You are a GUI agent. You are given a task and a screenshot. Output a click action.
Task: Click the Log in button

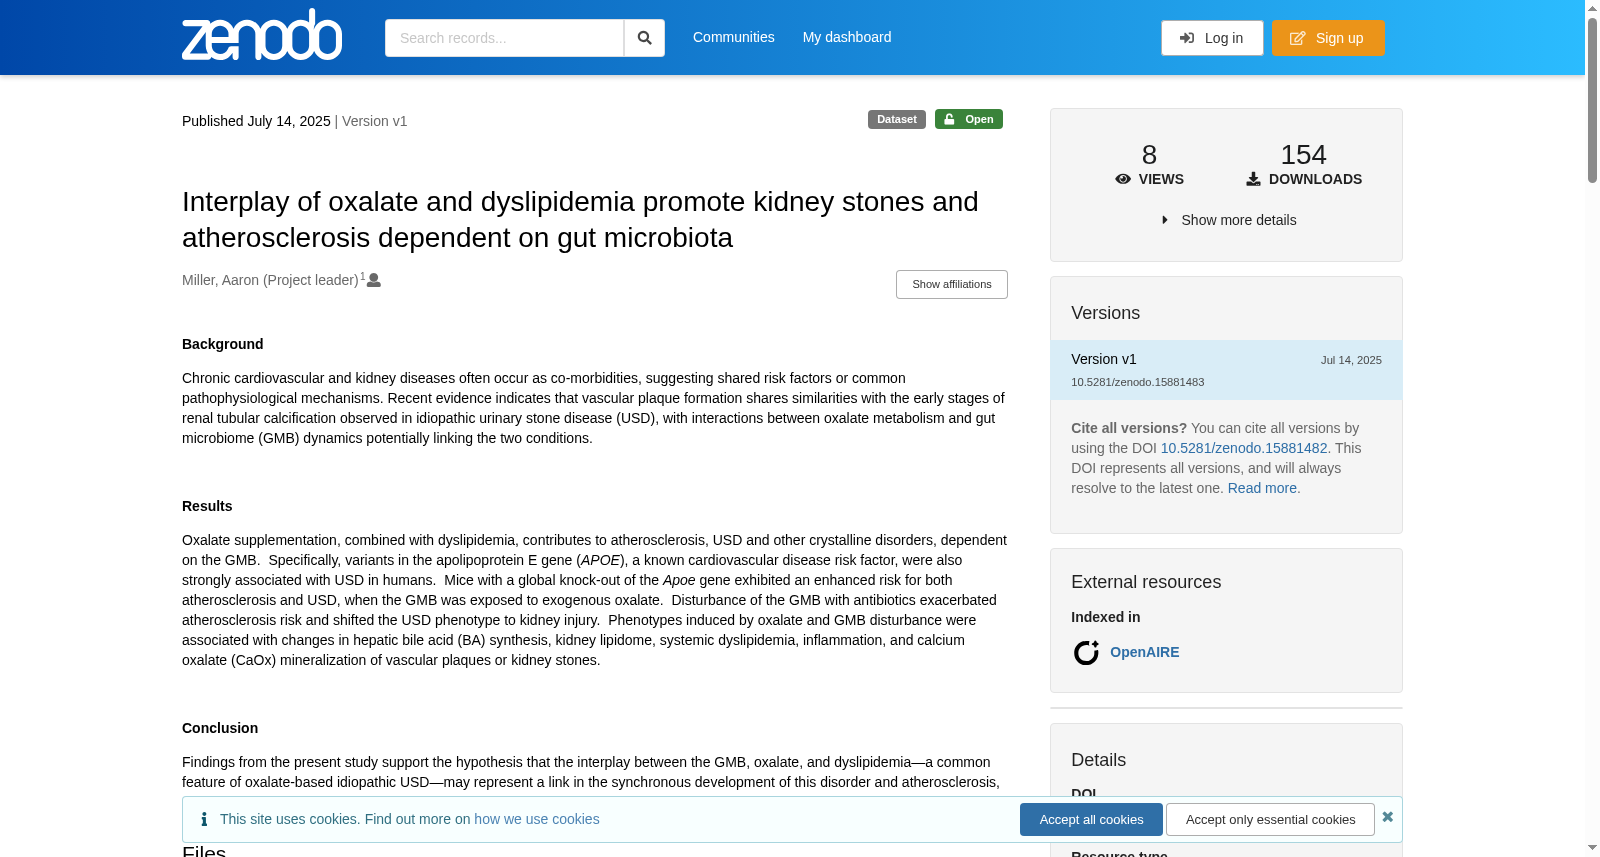[x=1212, y=38]
